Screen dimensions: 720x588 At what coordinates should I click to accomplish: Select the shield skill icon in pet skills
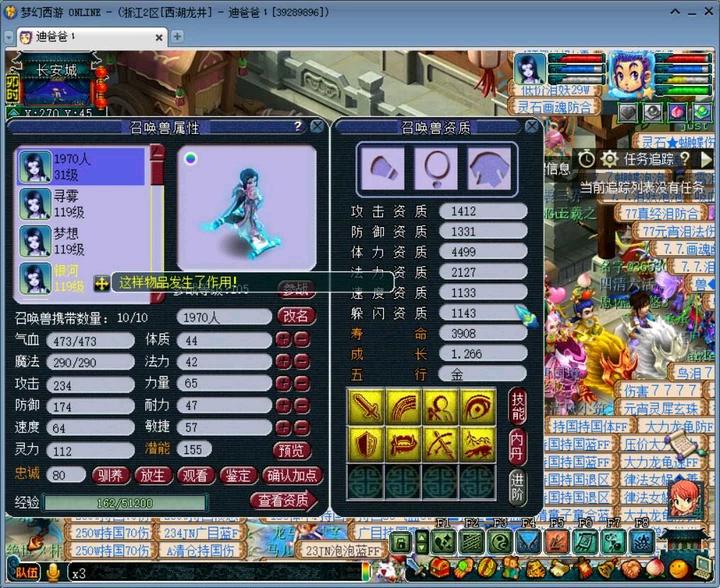coord(366,444)
